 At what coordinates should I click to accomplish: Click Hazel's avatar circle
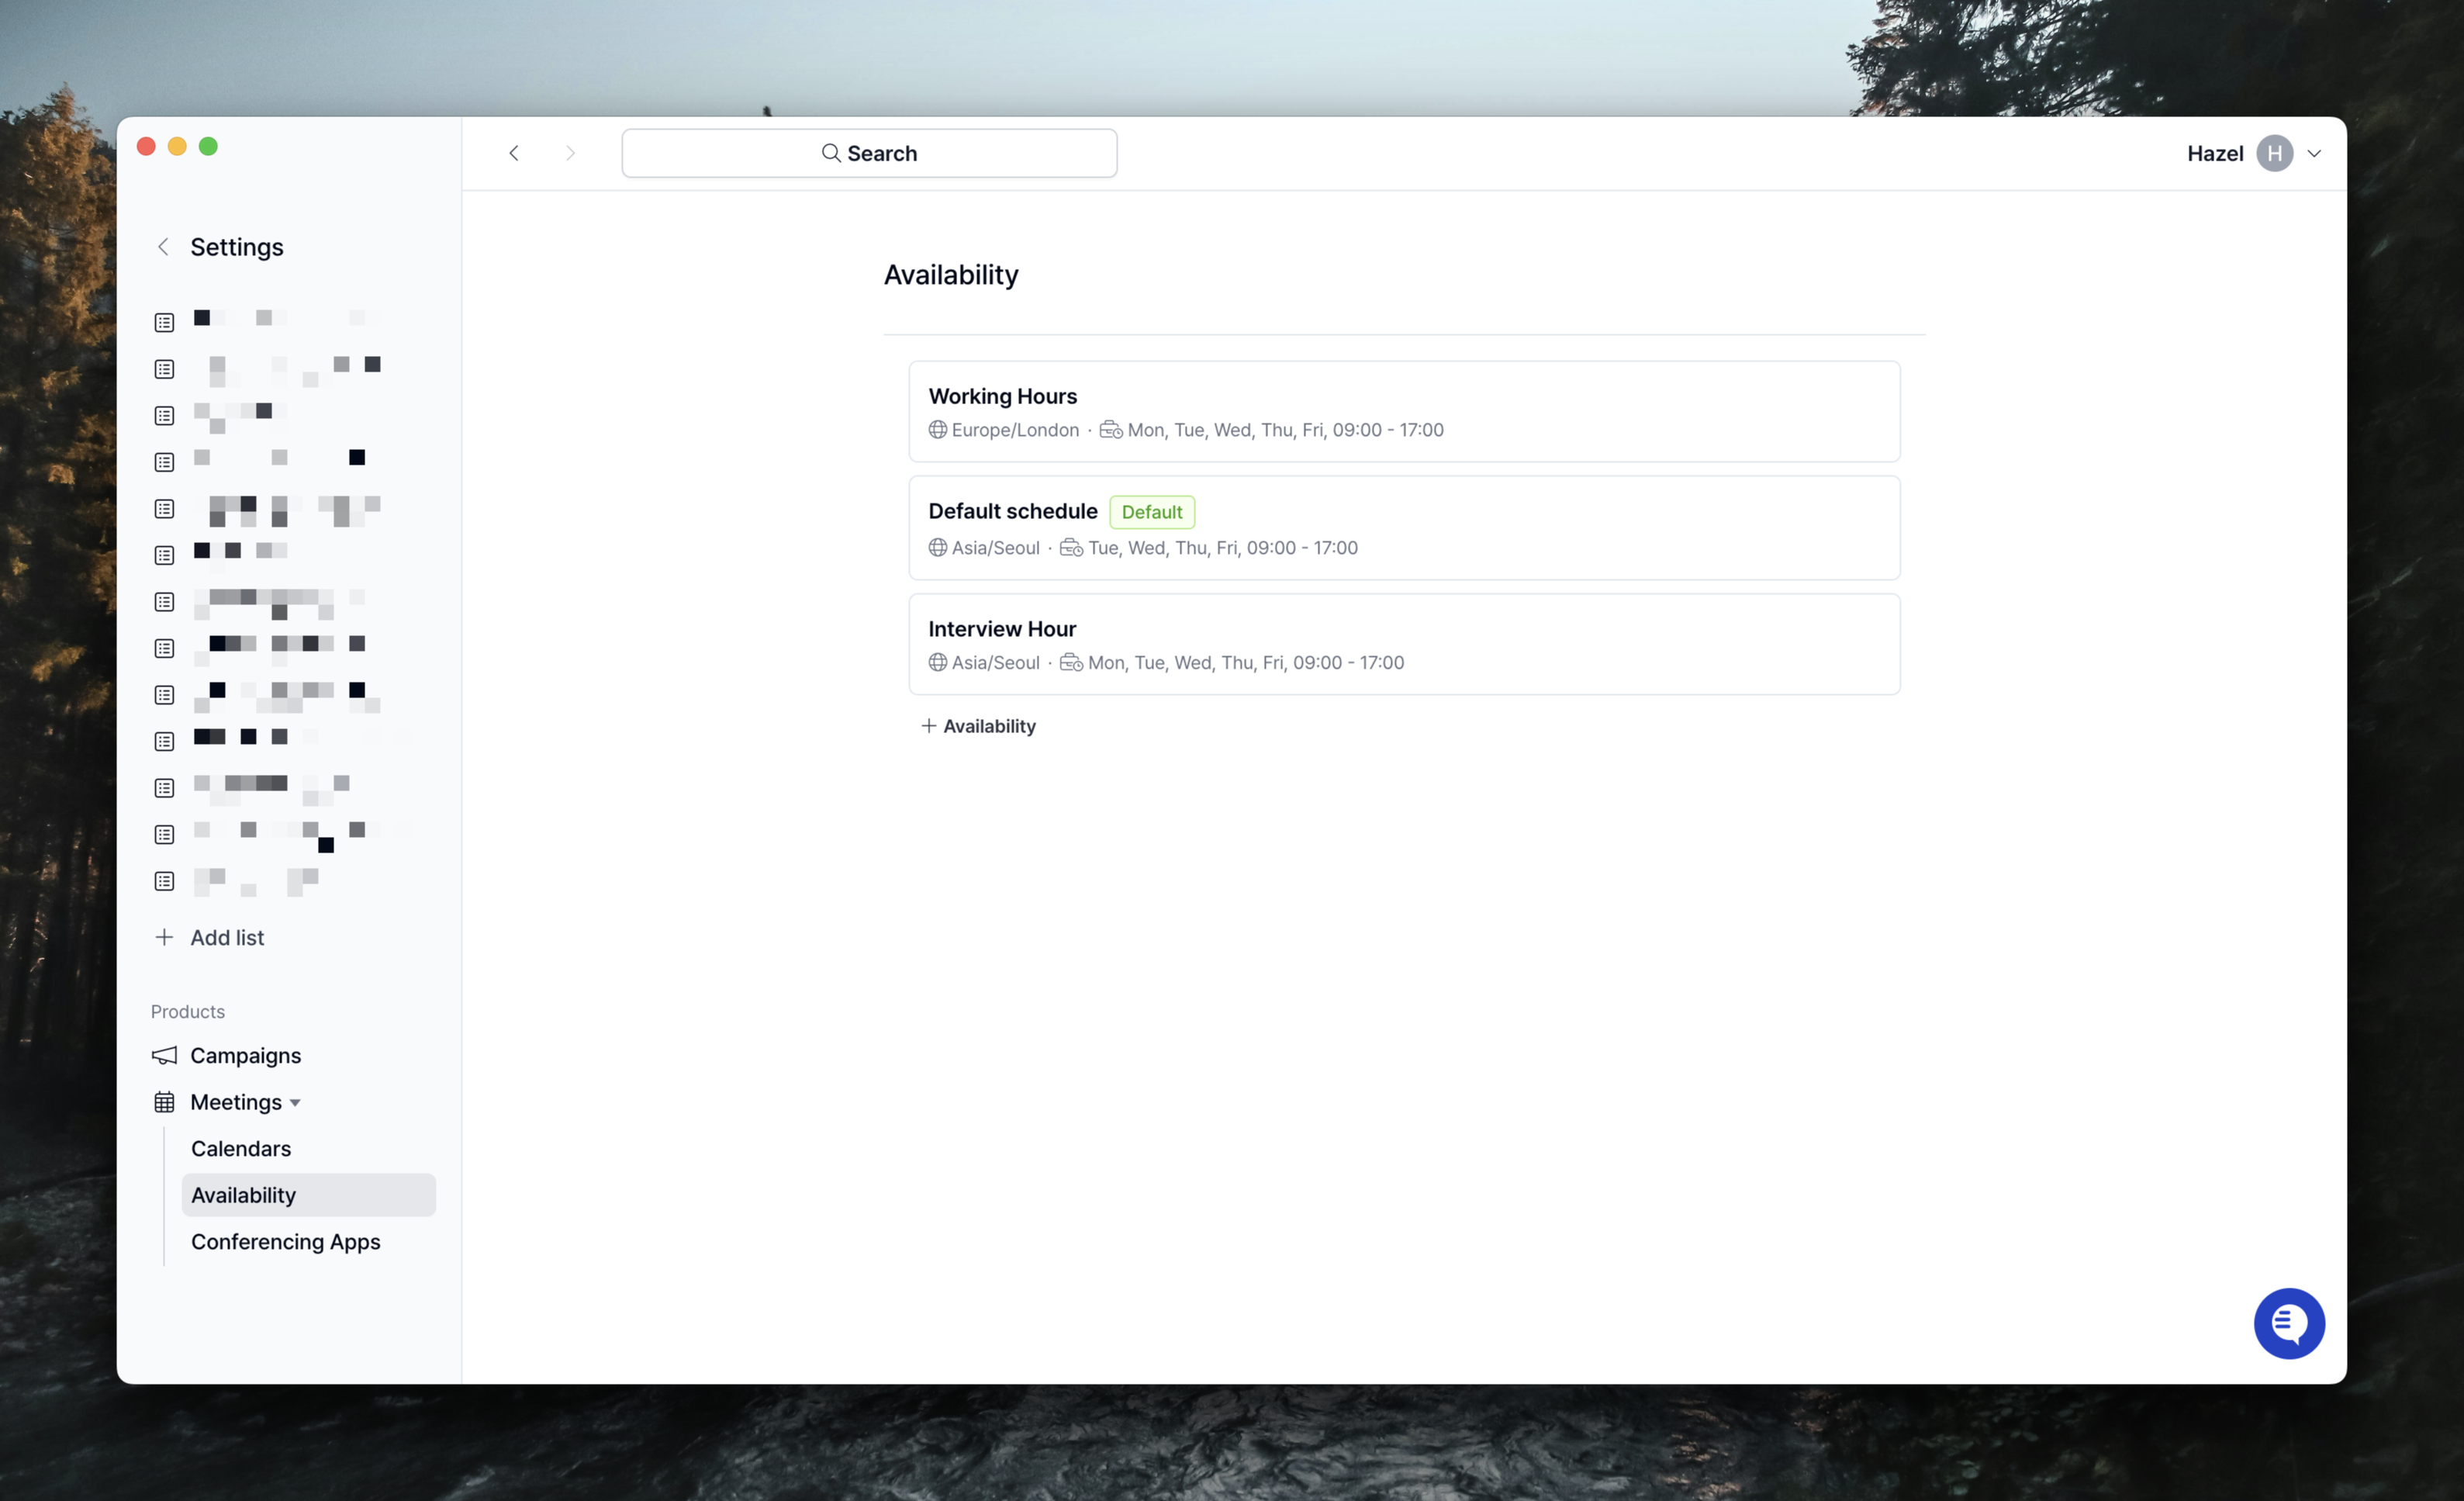[x=2273, y=153]
